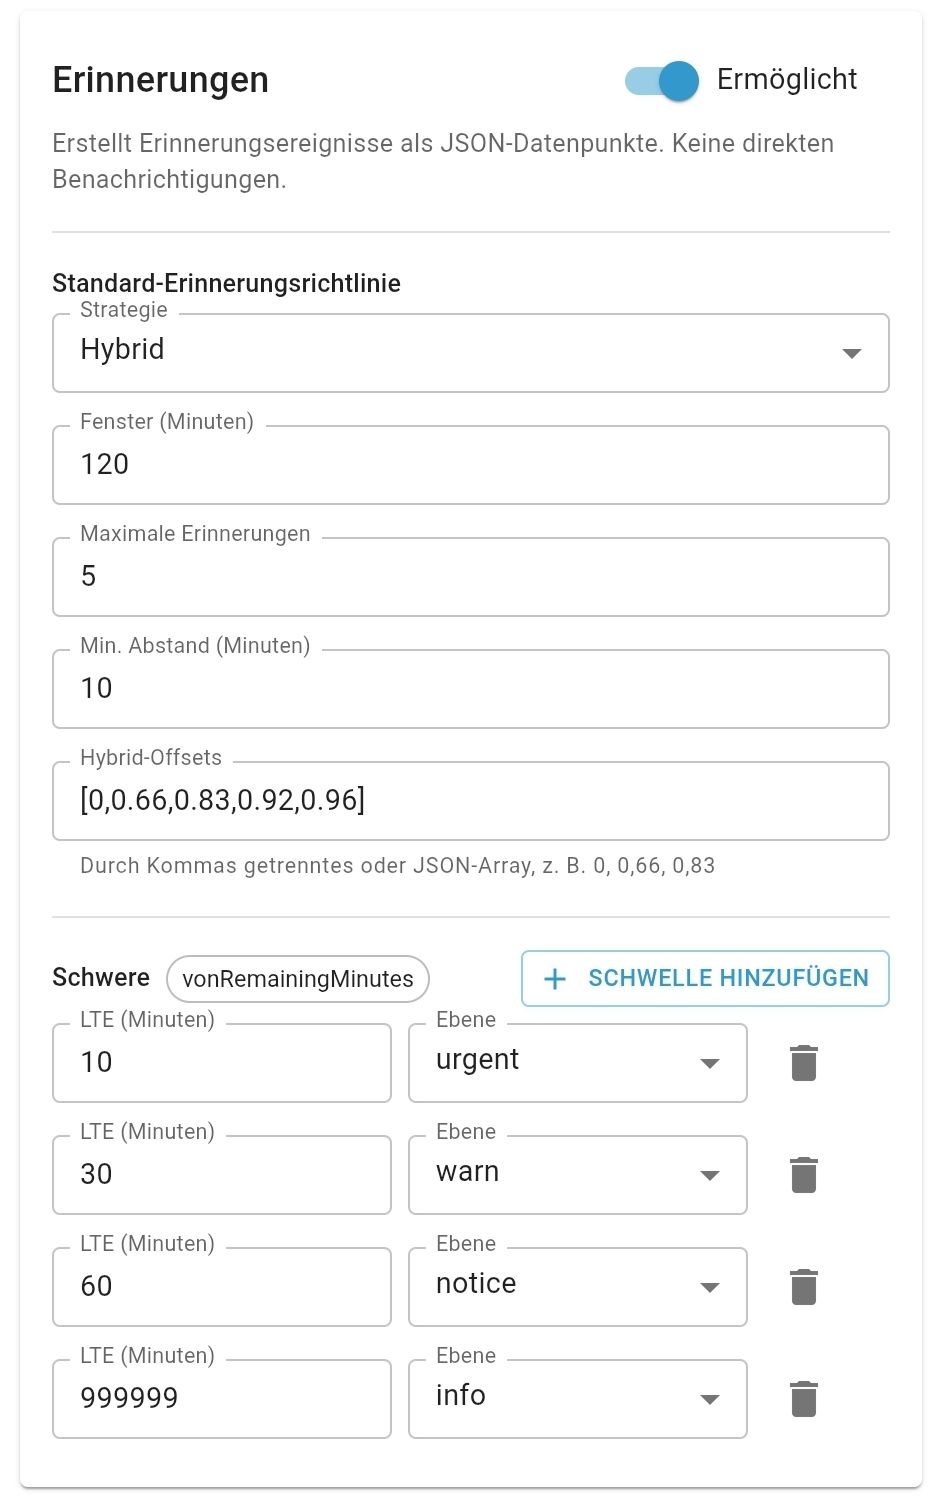The height and width of the screenshot is (1506, 945).
Task: Edit the Hybrid-Offsets array field
Action: pyautogui.click(x=470, y=800)
